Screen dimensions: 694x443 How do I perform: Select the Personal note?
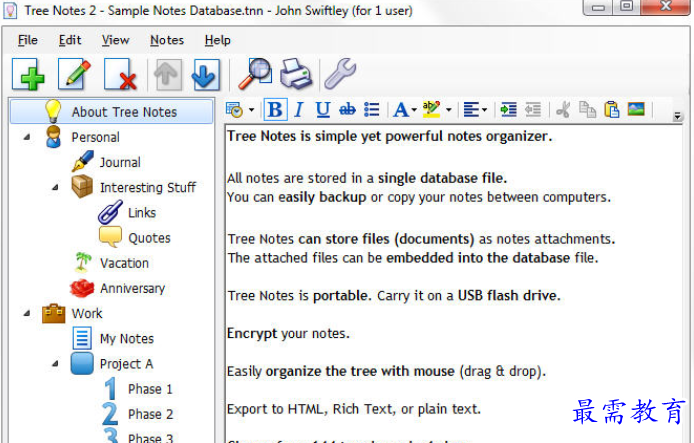tap(96, 137)
